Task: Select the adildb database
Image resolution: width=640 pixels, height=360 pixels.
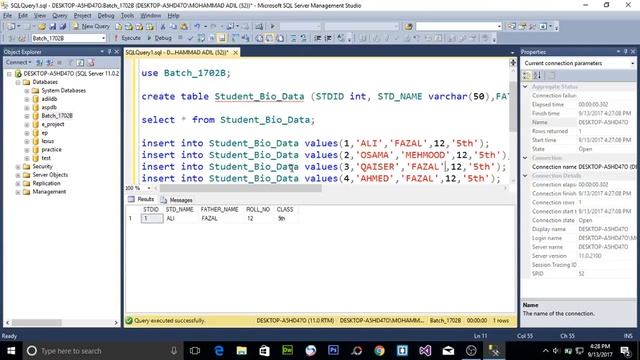Action: 49,99
